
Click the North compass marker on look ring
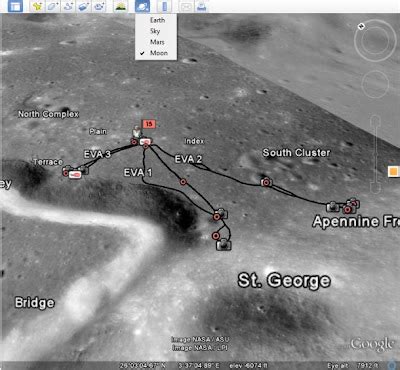click(361, 26)
